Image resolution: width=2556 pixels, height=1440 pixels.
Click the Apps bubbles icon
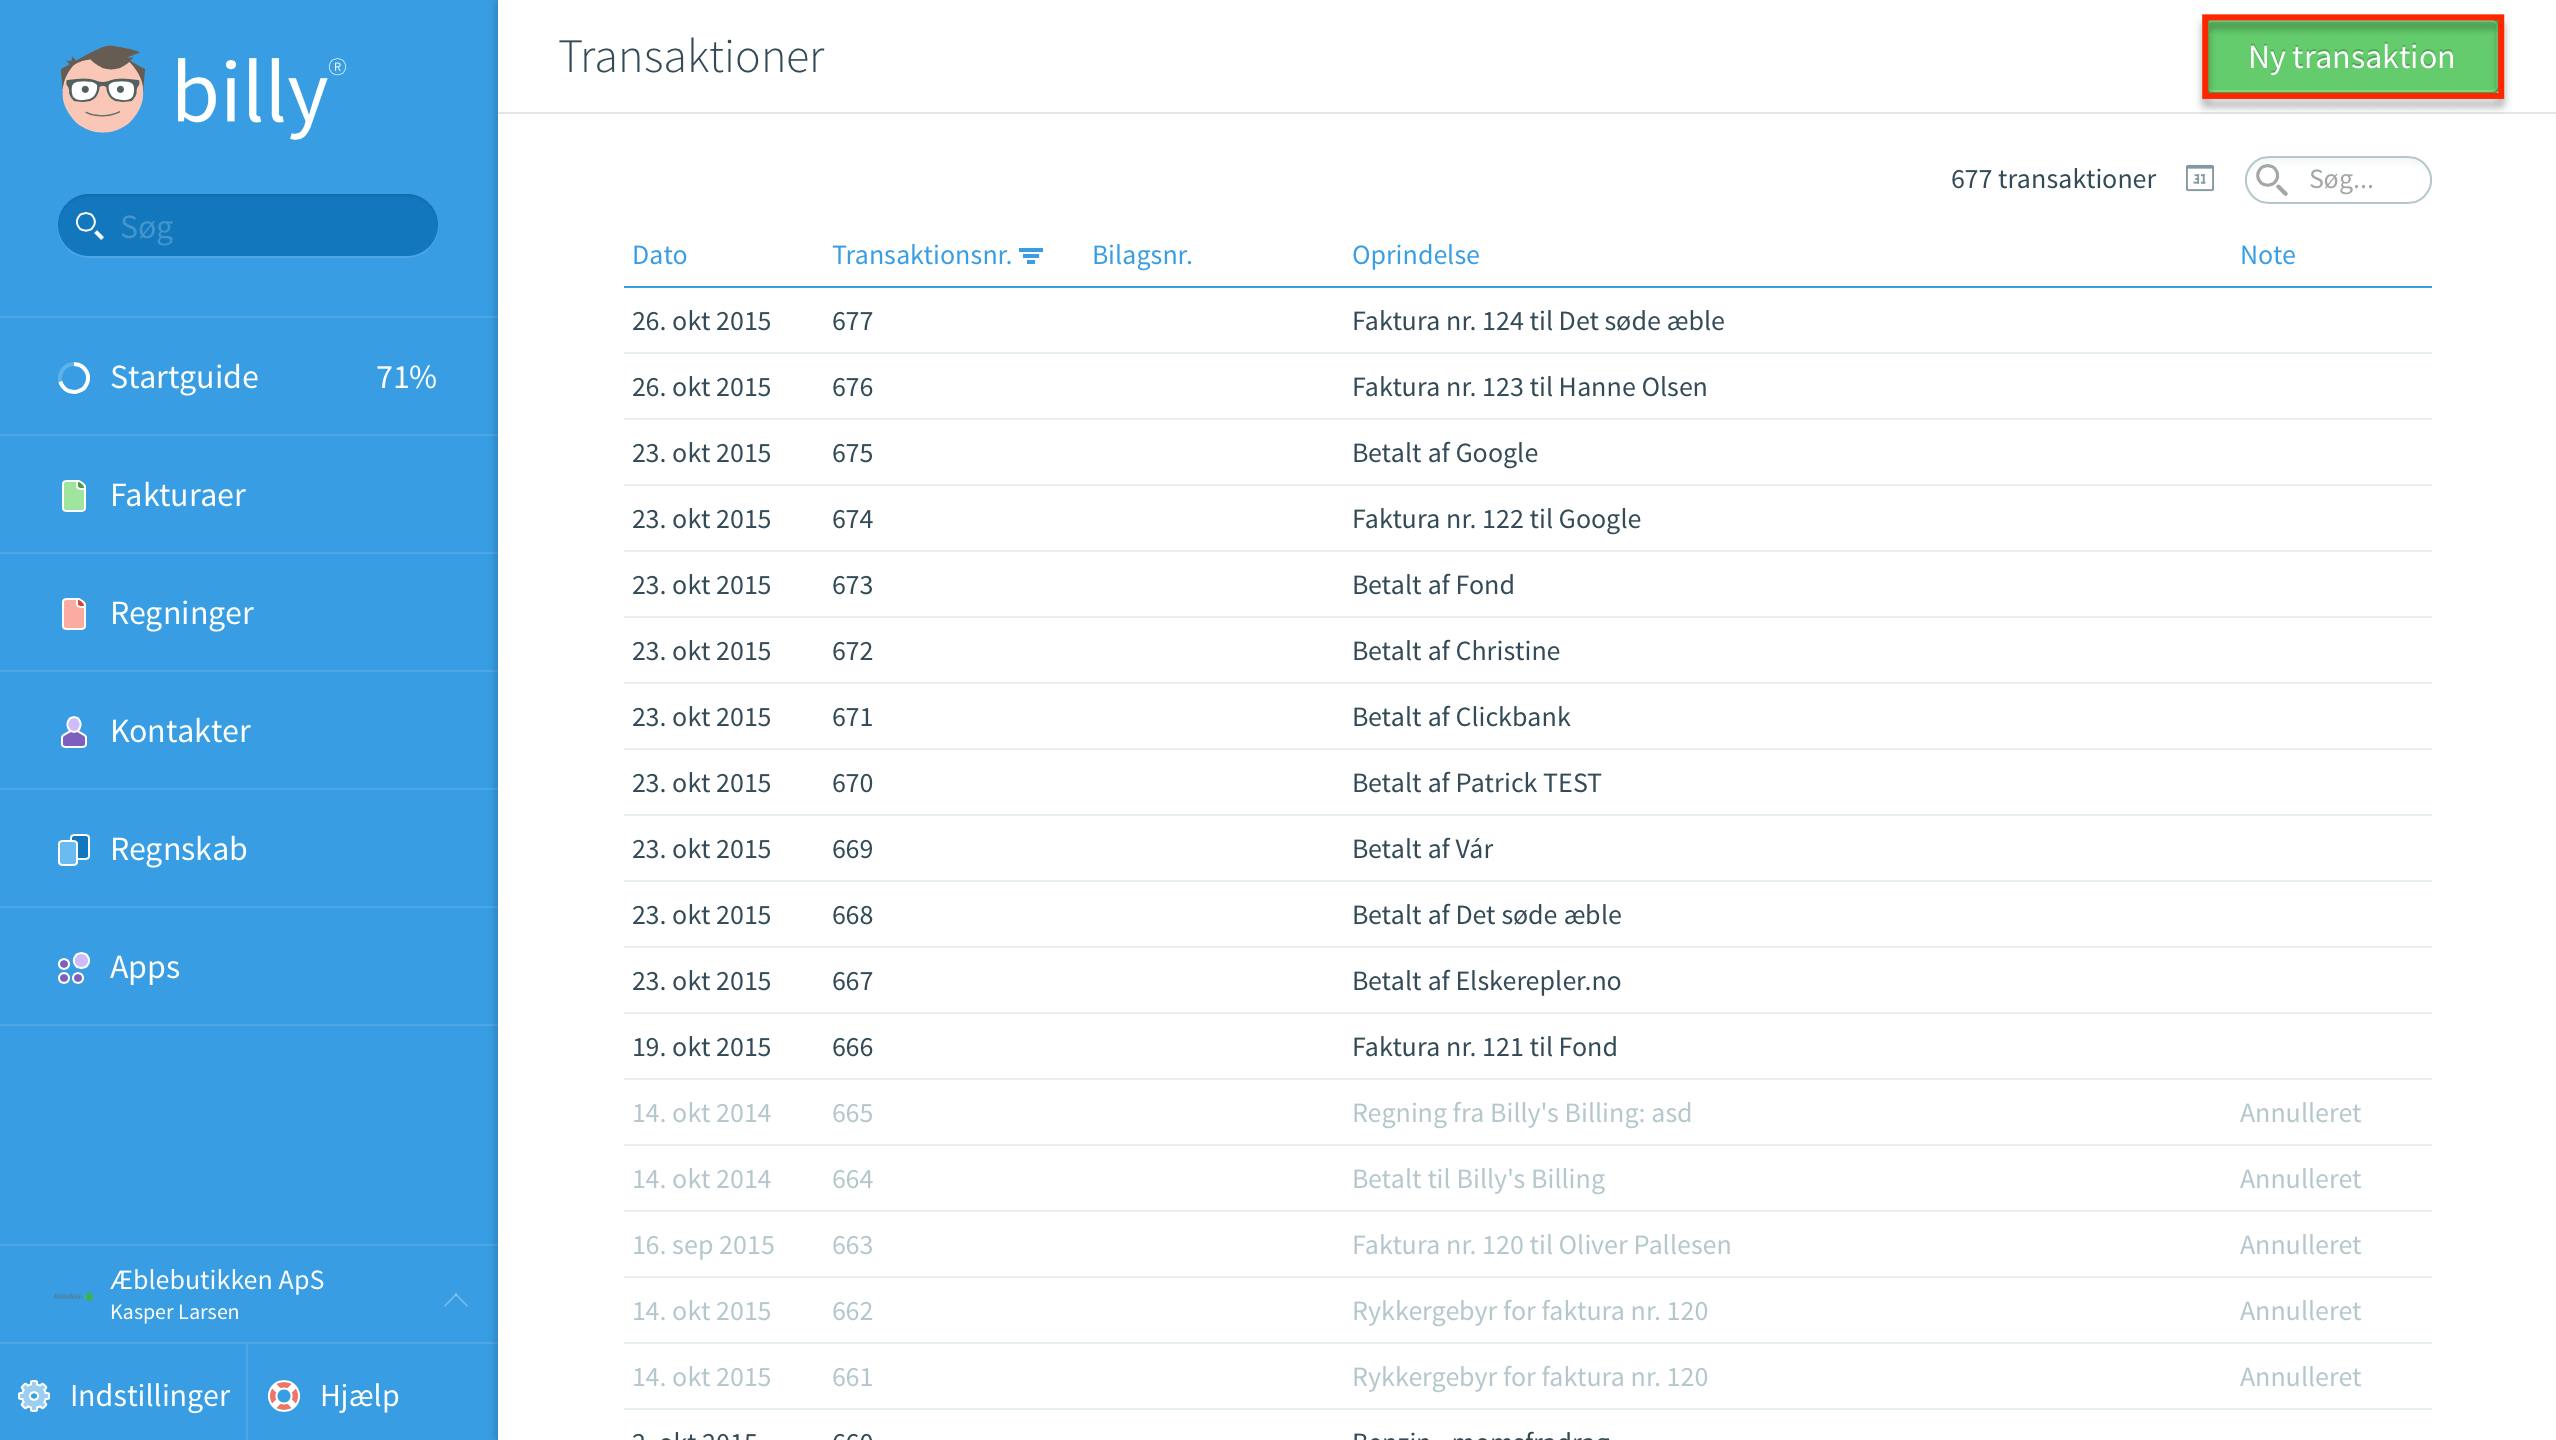pos(74,967)
